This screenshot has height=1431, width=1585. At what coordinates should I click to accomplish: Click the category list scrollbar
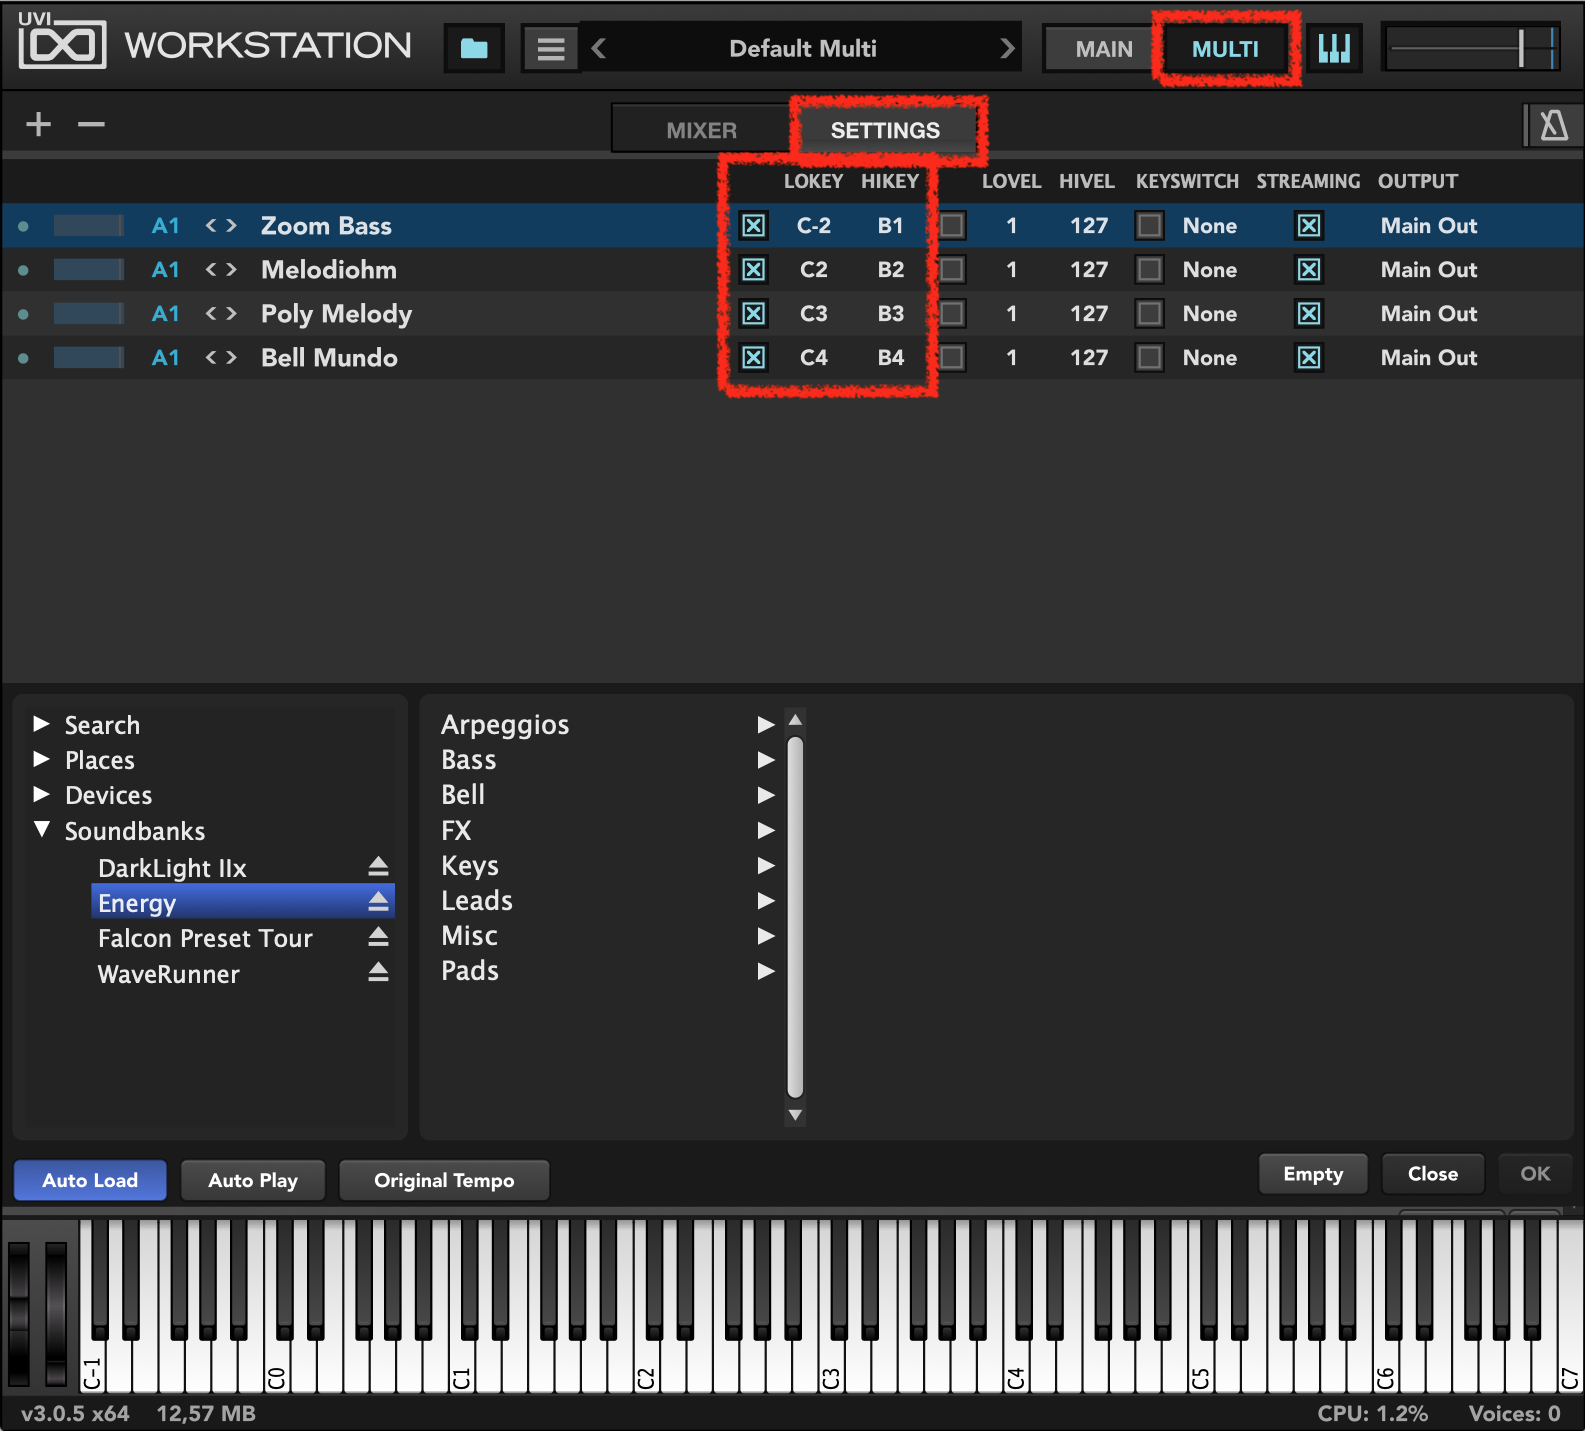[x=795, y=917]
